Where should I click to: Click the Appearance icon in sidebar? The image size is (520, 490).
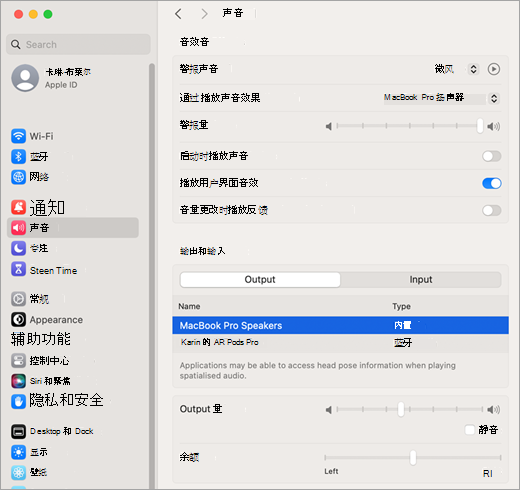(18, 319)
